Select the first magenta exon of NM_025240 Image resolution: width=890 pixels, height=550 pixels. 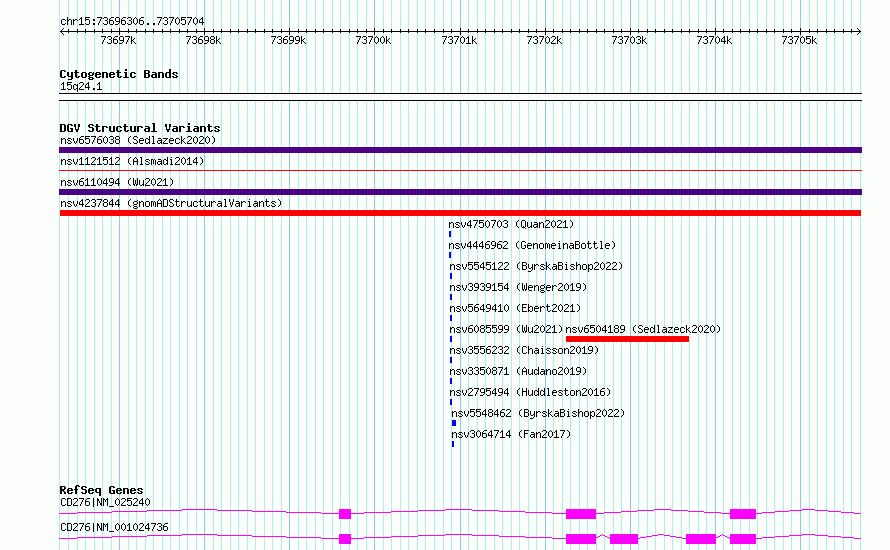tap(345, 514)
